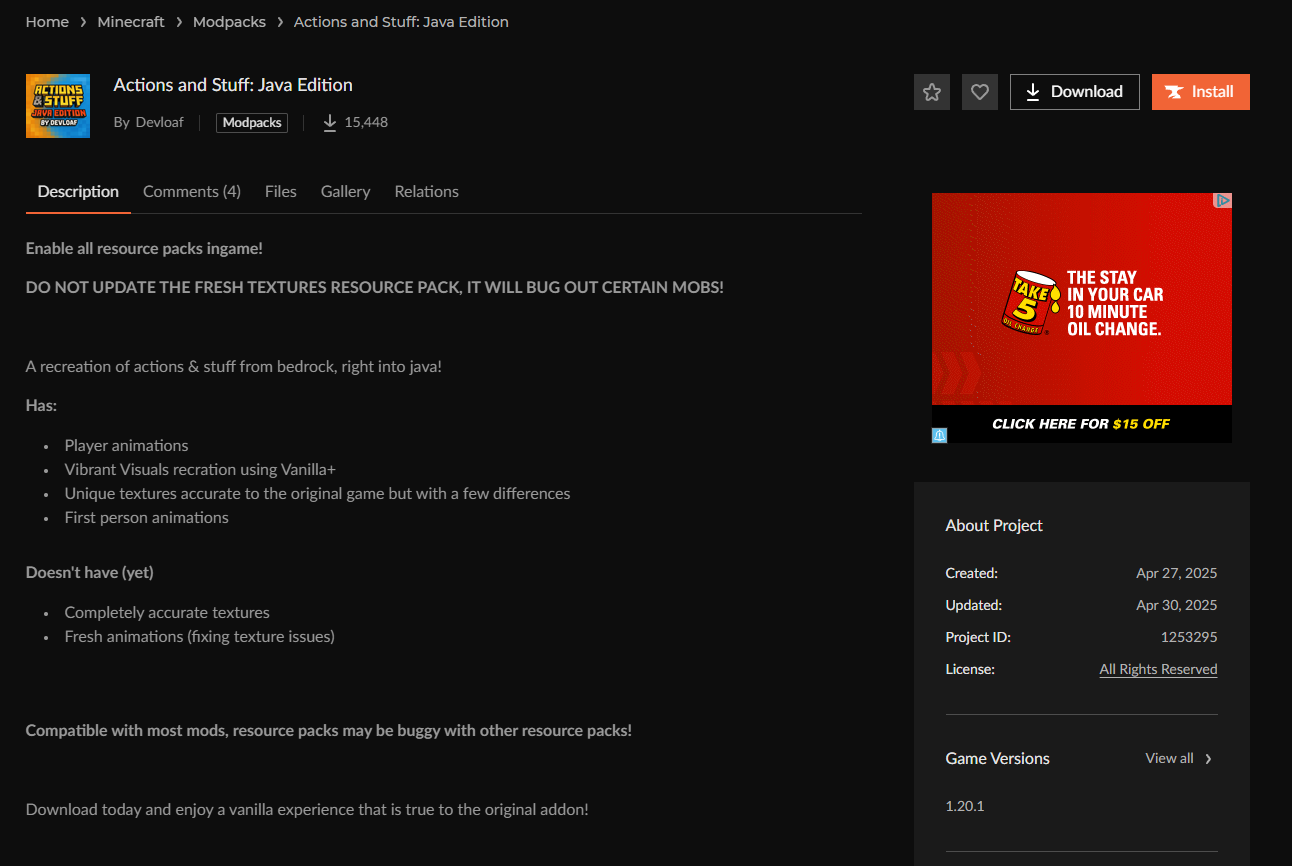Open Modpacks breadcrumb link

229,22
